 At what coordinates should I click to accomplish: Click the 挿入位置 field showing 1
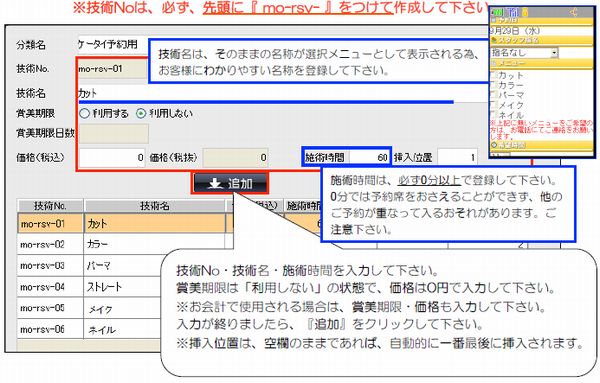pyautogui.click(x=458, y=157)
